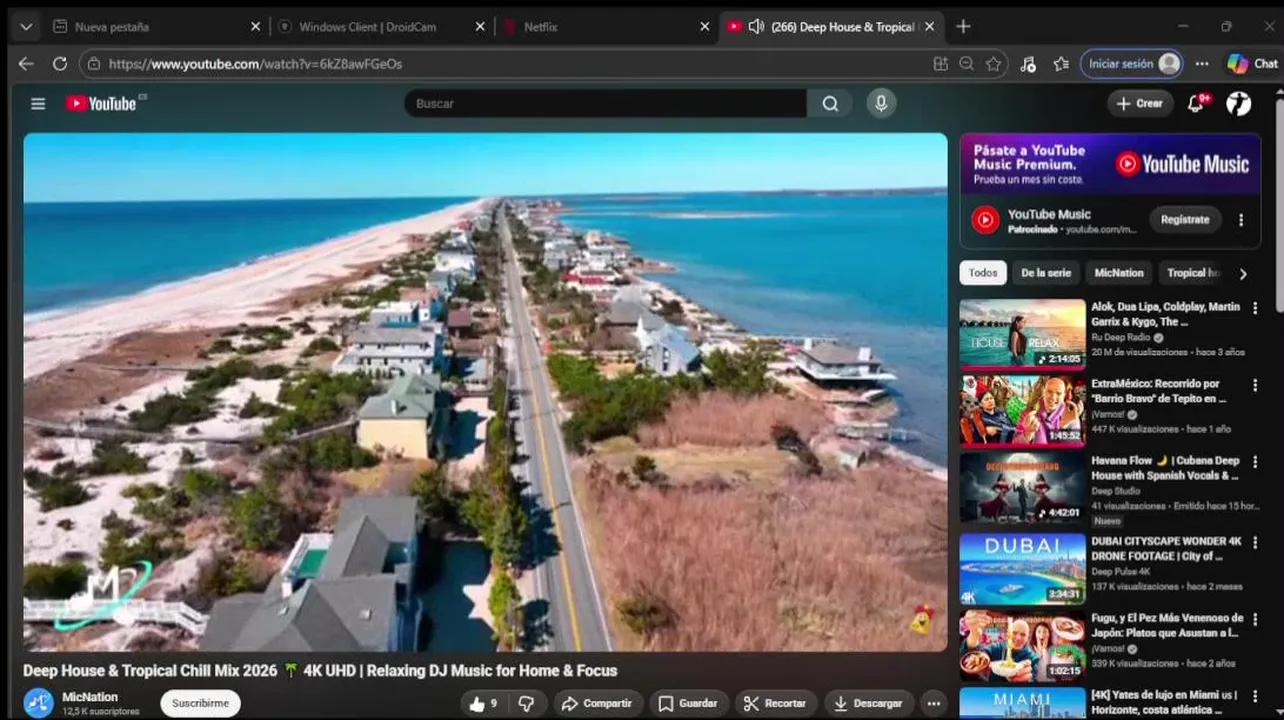Open MicNation channel avatar
The width and height of the screenshot is (1284, 720).
click(x=39, y=703)
